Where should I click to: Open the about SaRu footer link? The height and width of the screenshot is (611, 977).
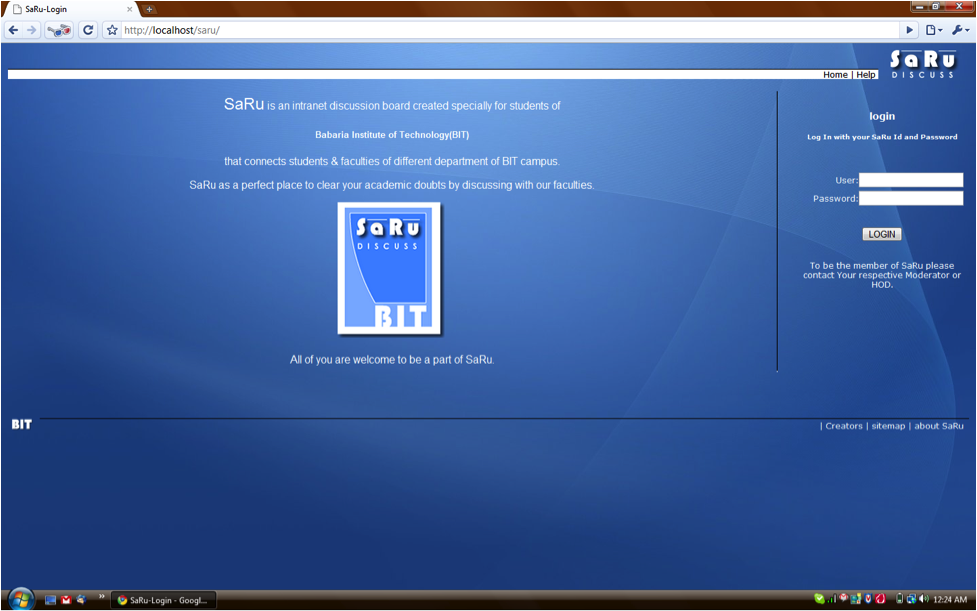coord(938,426)
